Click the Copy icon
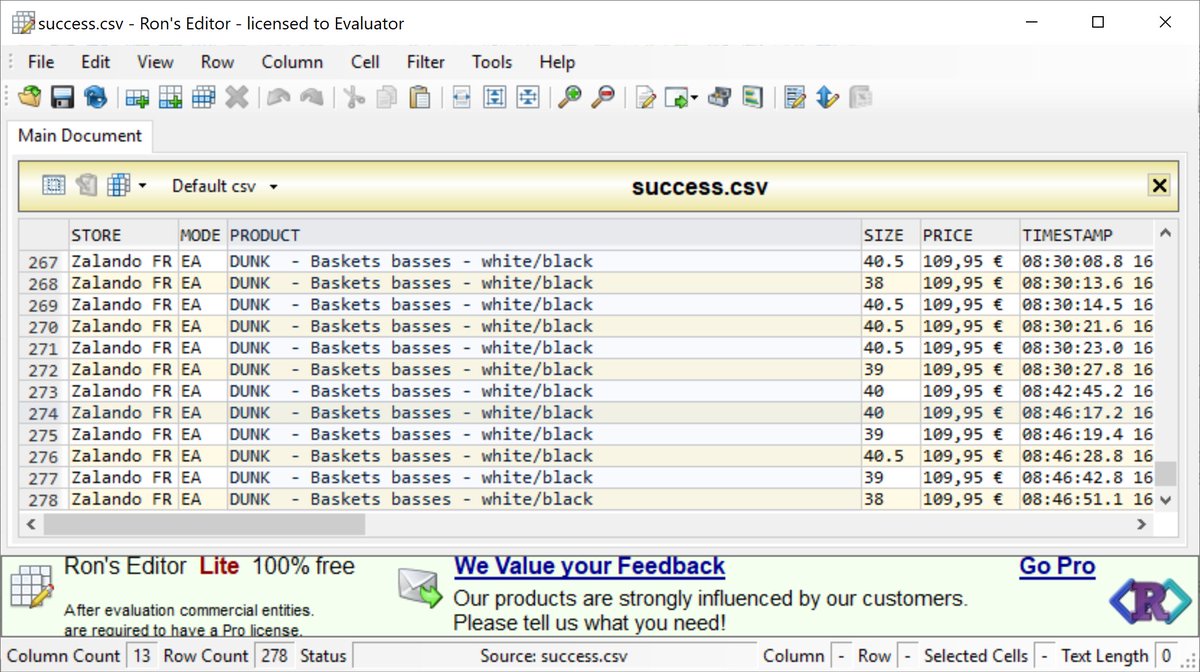 387,97
